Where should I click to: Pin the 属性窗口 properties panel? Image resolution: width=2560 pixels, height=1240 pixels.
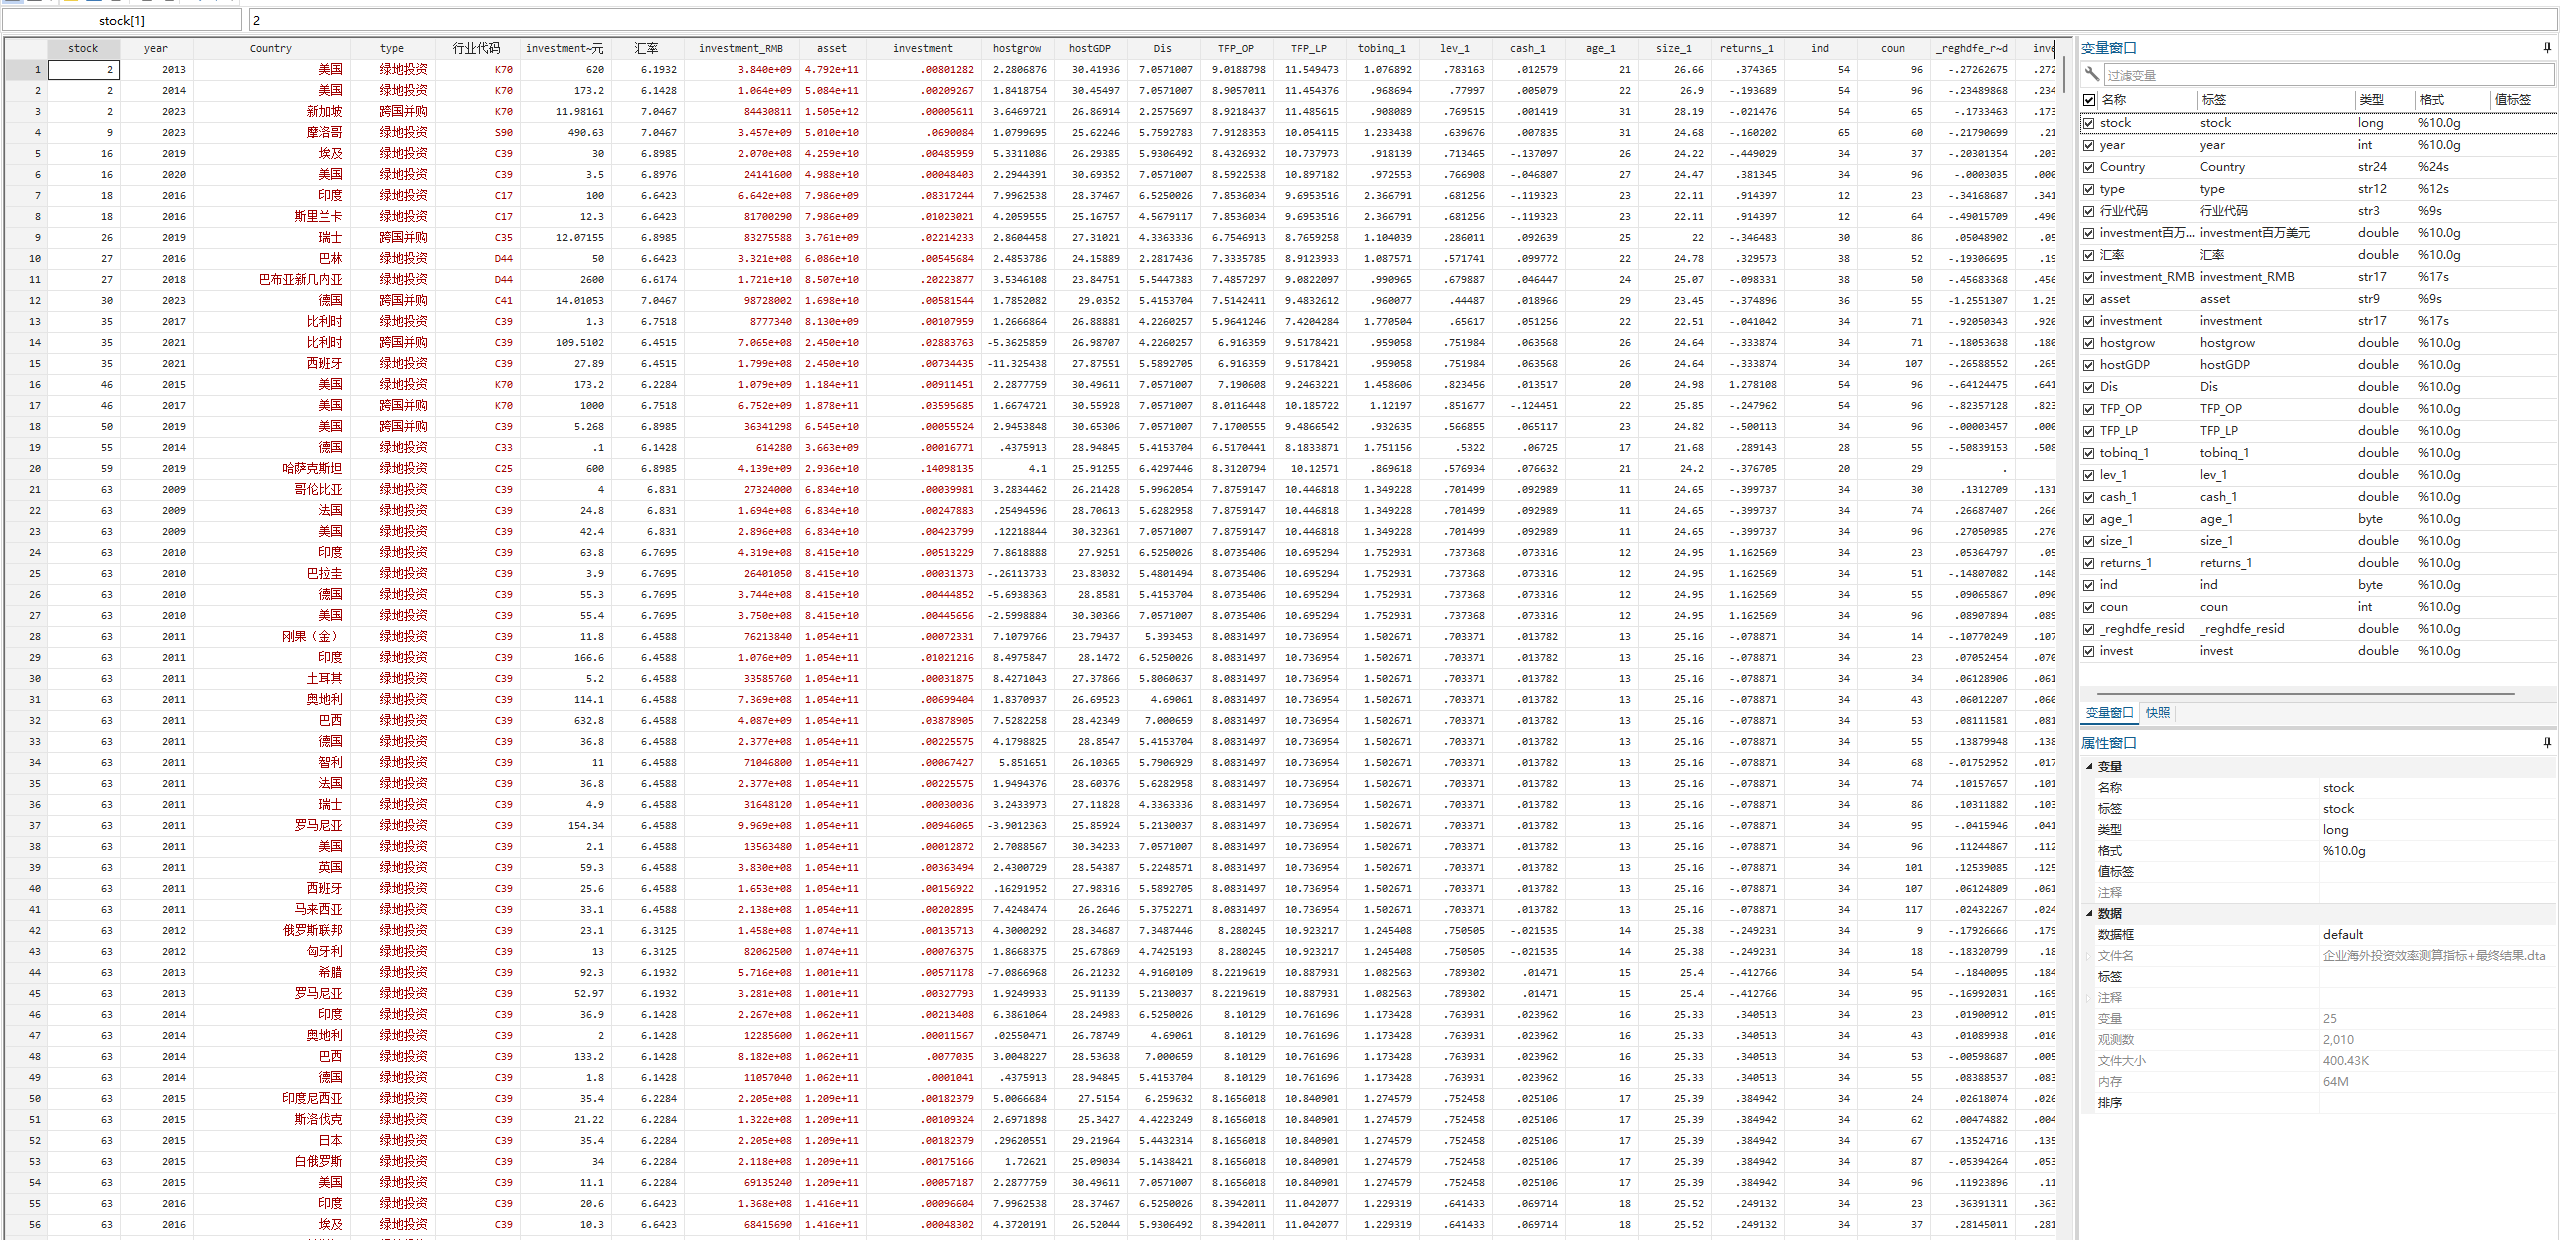click(2546, 742)
